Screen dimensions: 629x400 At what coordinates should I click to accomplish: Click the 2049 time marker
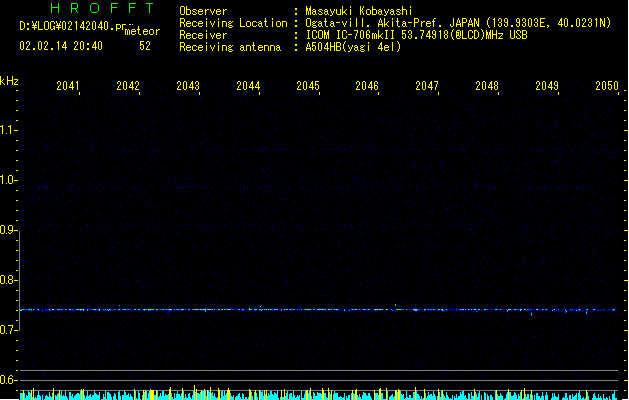[547, 86]
